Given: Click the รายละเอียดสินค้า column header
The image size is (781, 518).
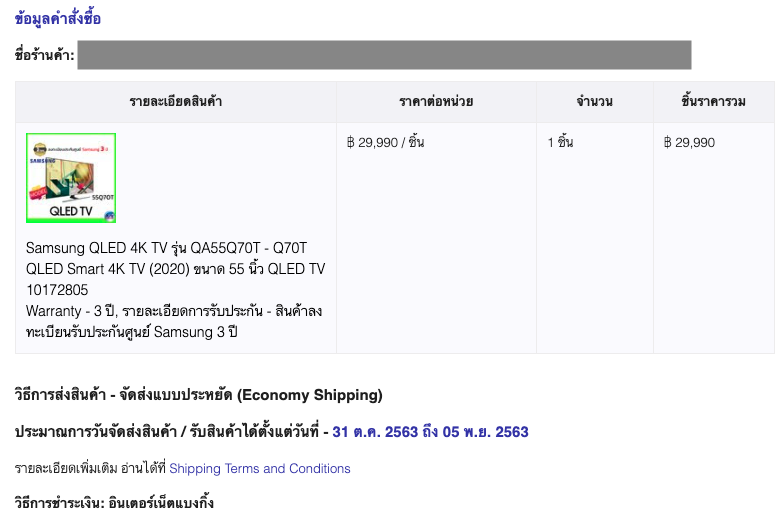Looking at the screenshot, I should point(176,102).
